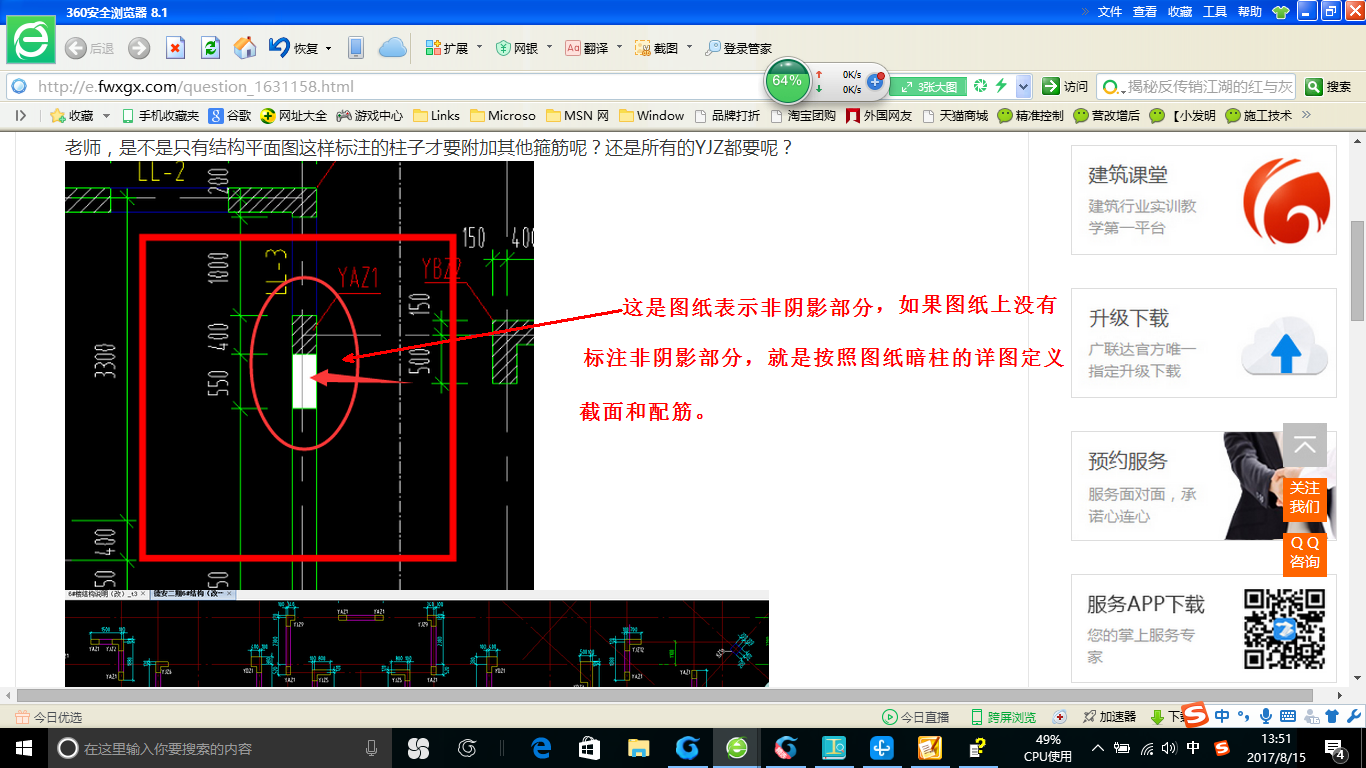Viewport: 1366px width, 768px height.
Task: Open the address bar history dropdown arrow
Action: 1023,87
